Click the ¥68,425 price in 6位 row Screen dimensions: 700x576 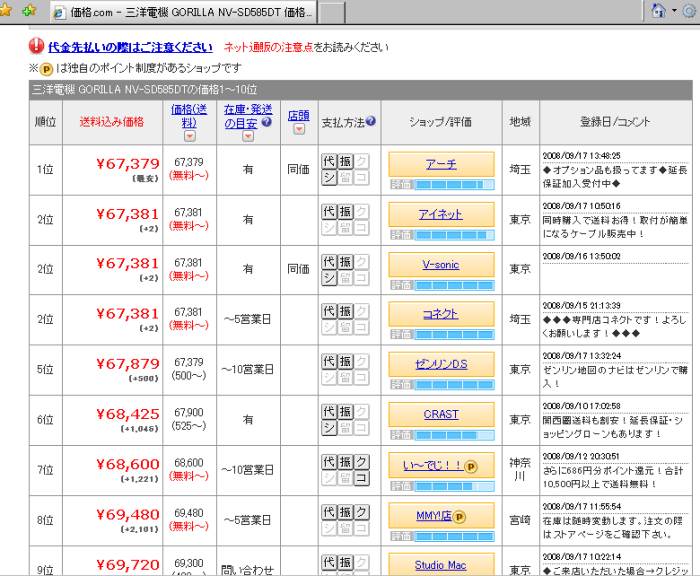[128, 414]
